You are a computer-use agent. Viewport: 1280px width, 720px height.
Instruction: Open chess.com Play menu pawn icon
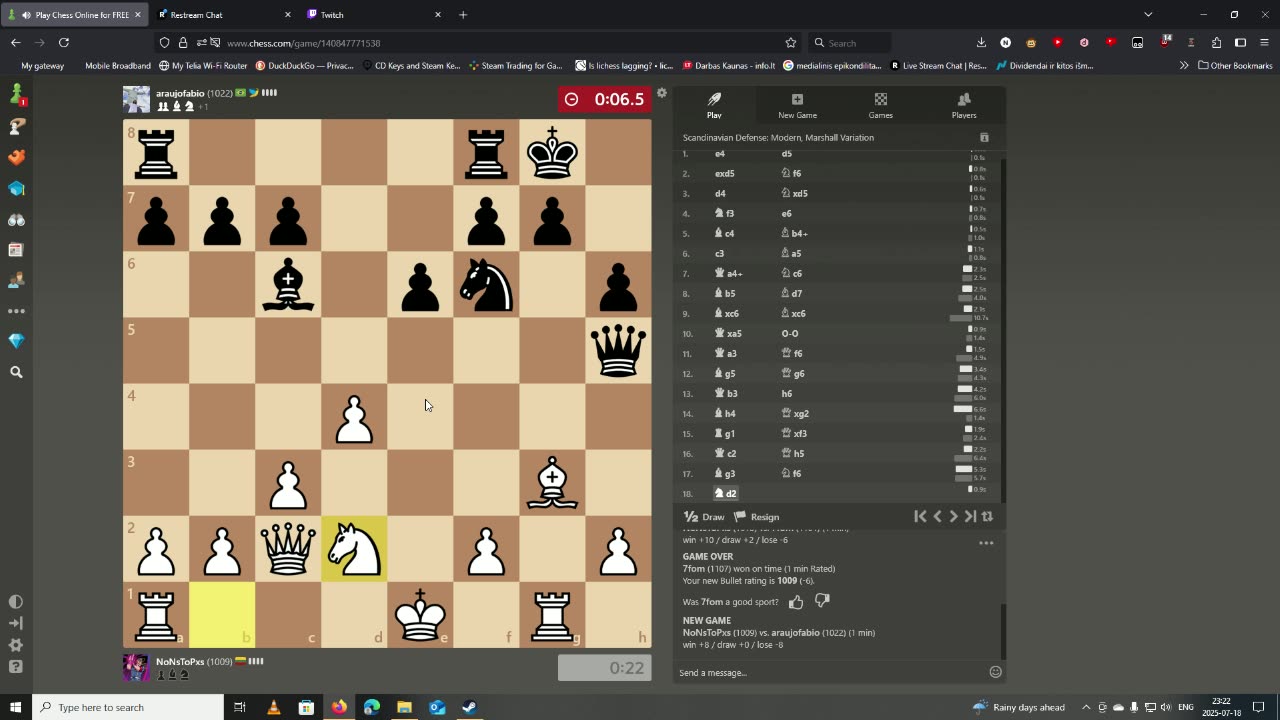(x=16, y=96)
